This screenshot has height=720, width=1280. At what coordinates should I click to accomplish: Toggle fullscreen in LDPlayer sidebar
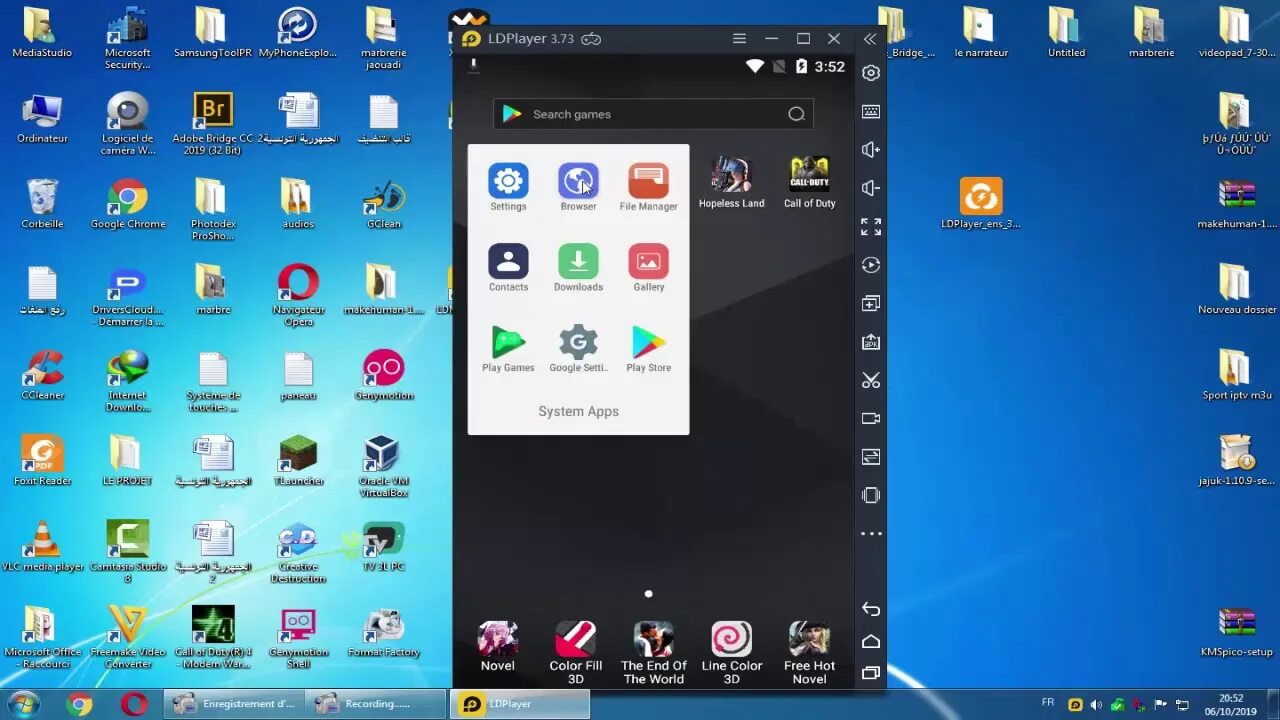871,227
